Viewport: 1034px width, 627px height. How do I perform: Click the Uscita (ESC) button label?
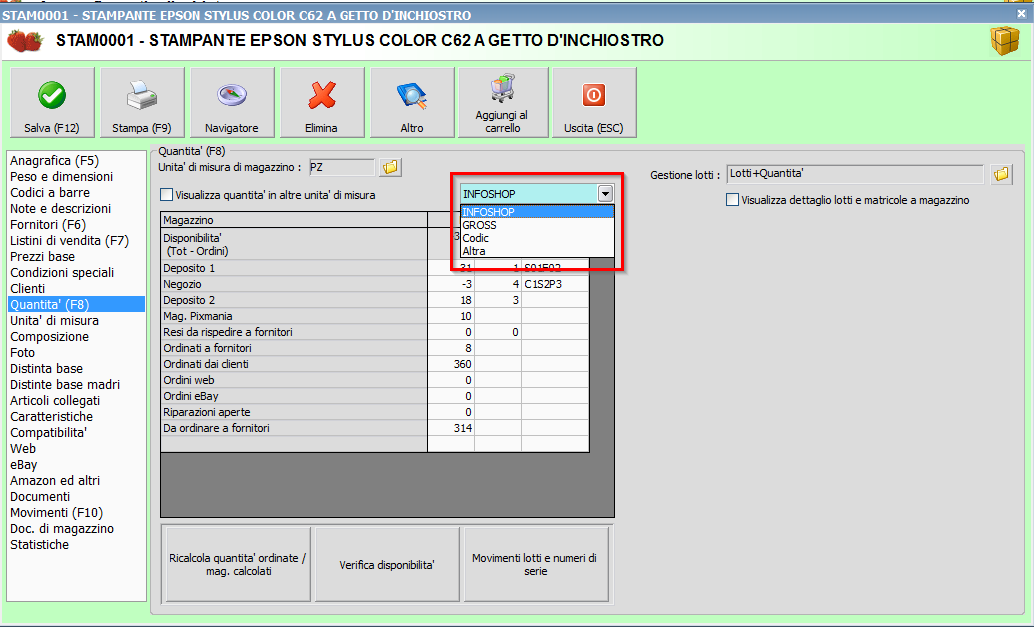coord(593,128)
